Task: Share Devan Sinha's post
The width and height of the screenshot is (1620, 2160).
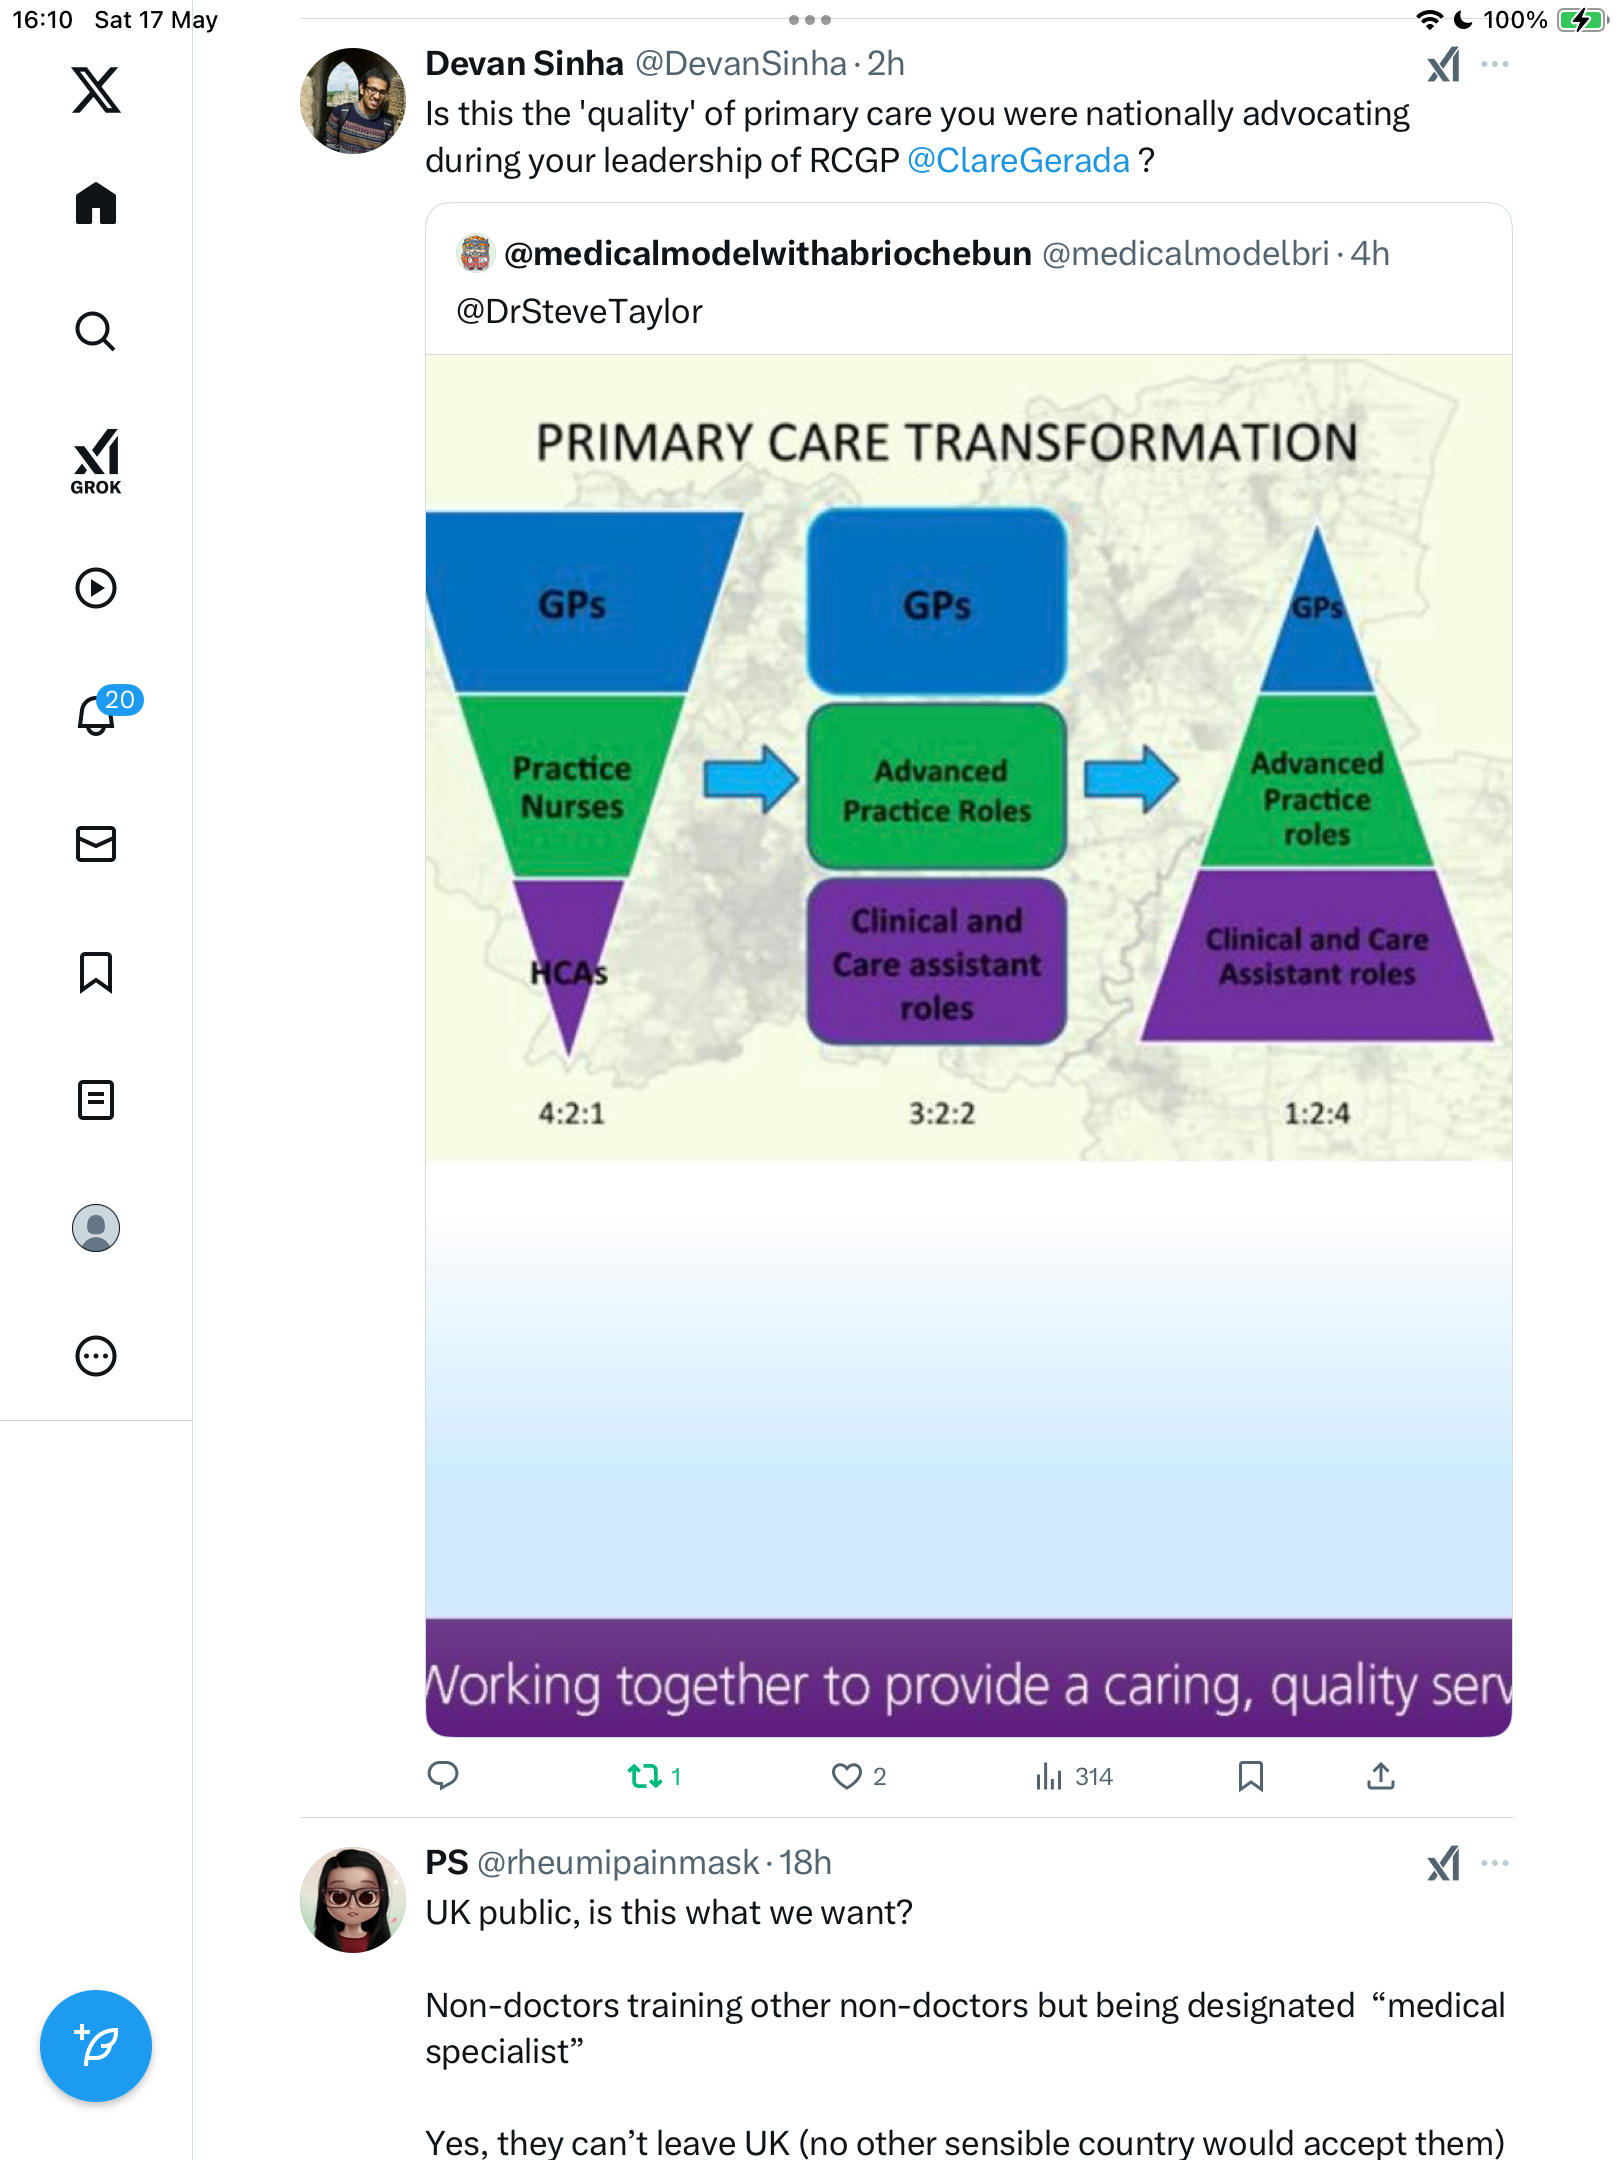Action: coord(1381,1776)
